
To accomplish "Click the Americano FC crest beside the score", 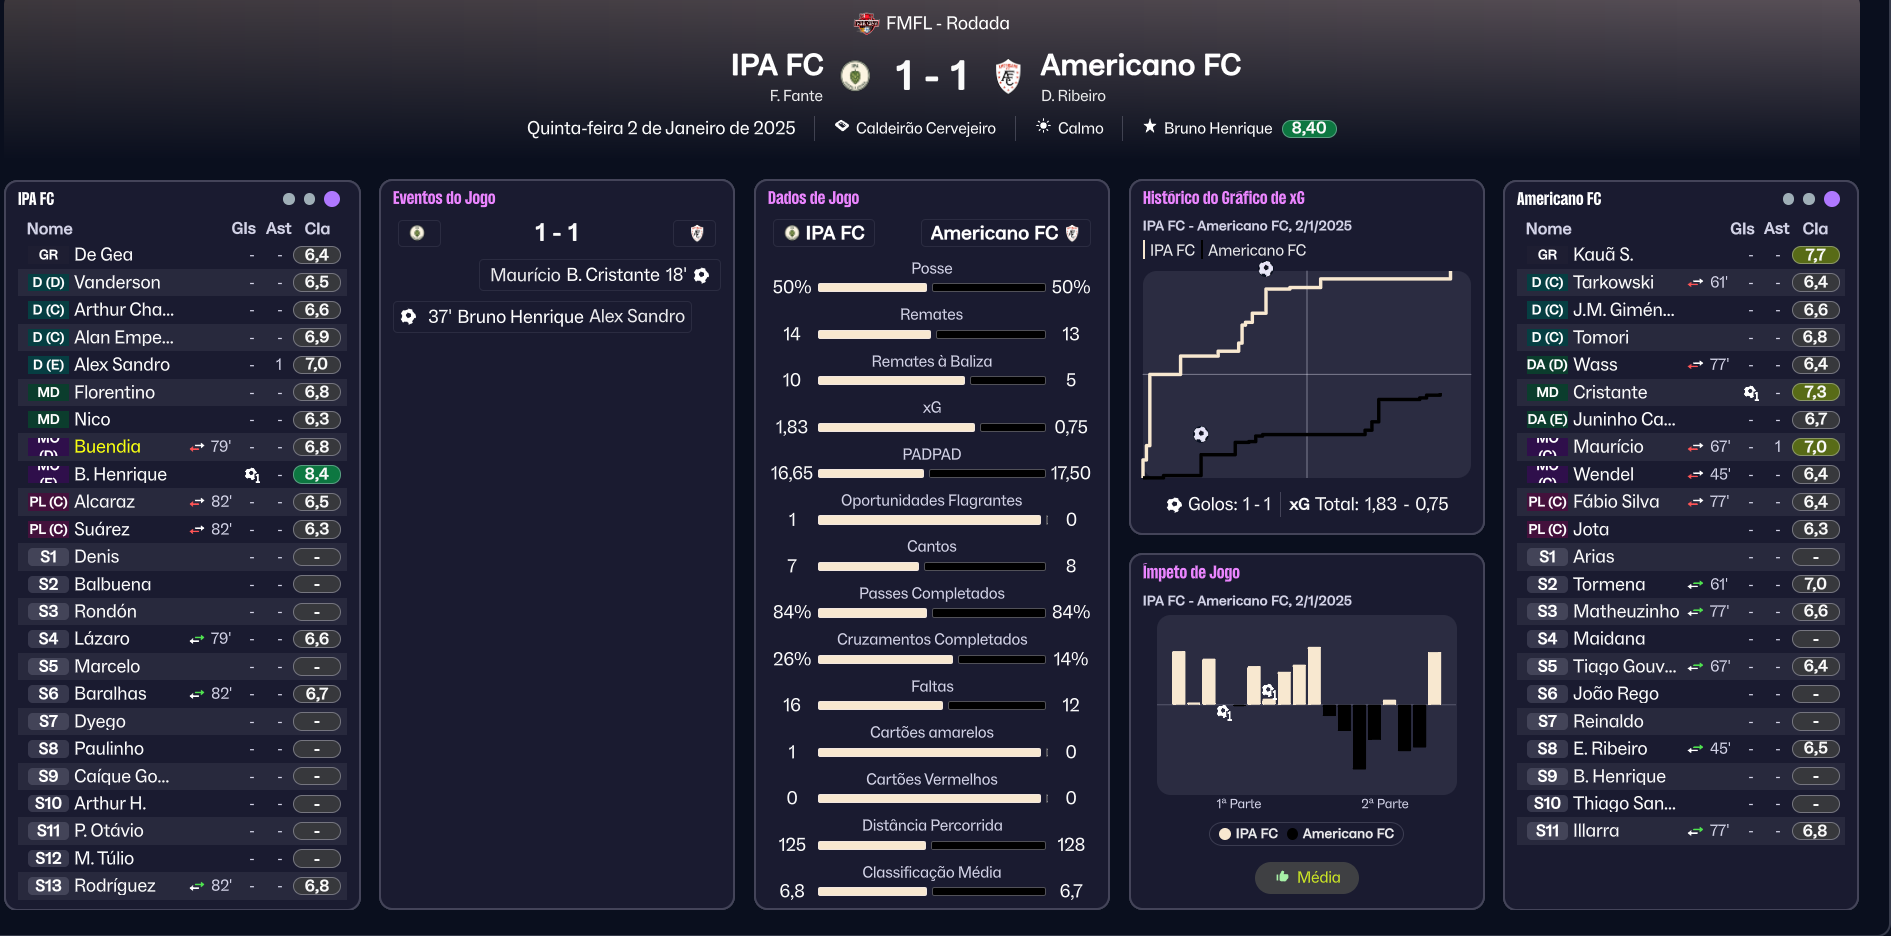I will pyautogui.click(x=1008, y=76).
